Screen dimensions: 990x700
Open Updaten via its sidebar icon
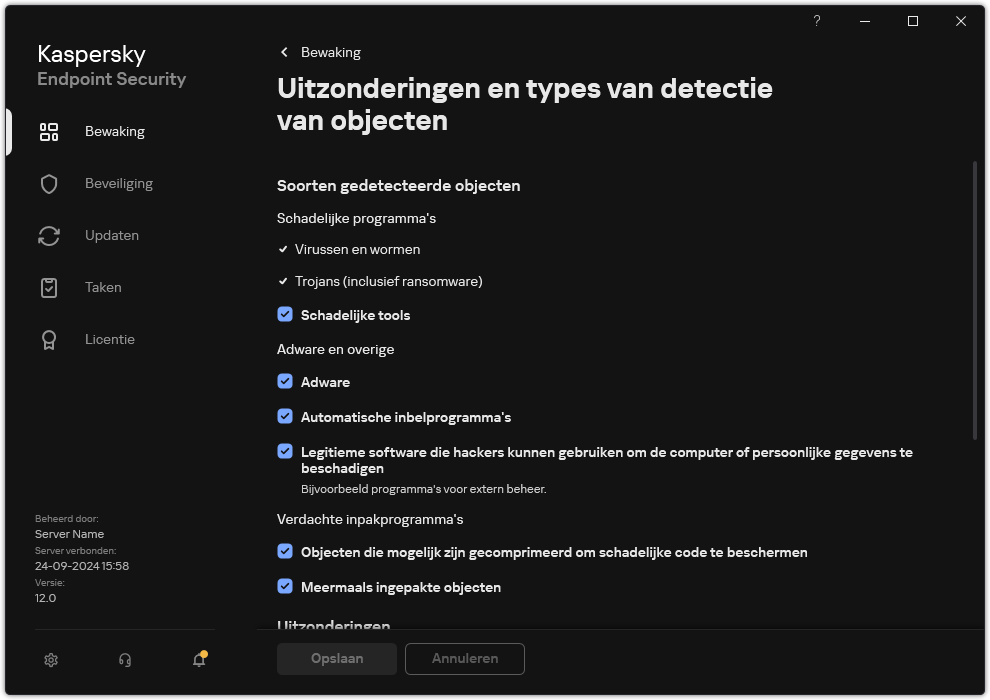(49, 235)
